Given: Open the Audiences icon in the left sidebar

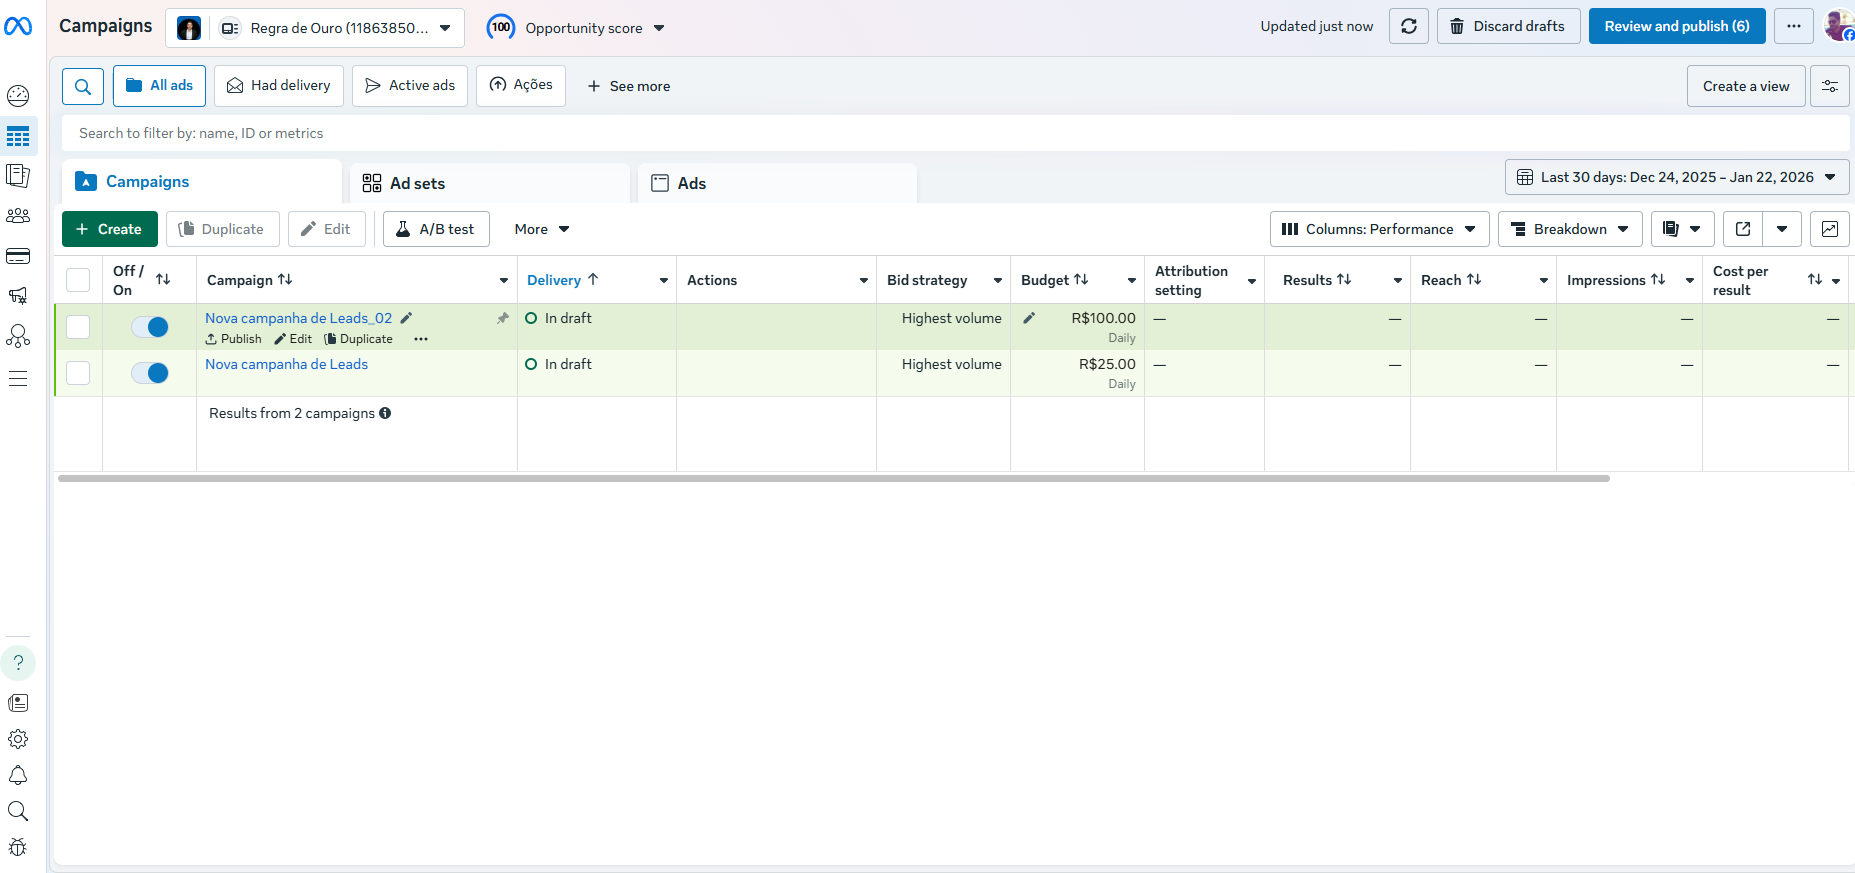Looking at the screenshot, I should [18, 216].
